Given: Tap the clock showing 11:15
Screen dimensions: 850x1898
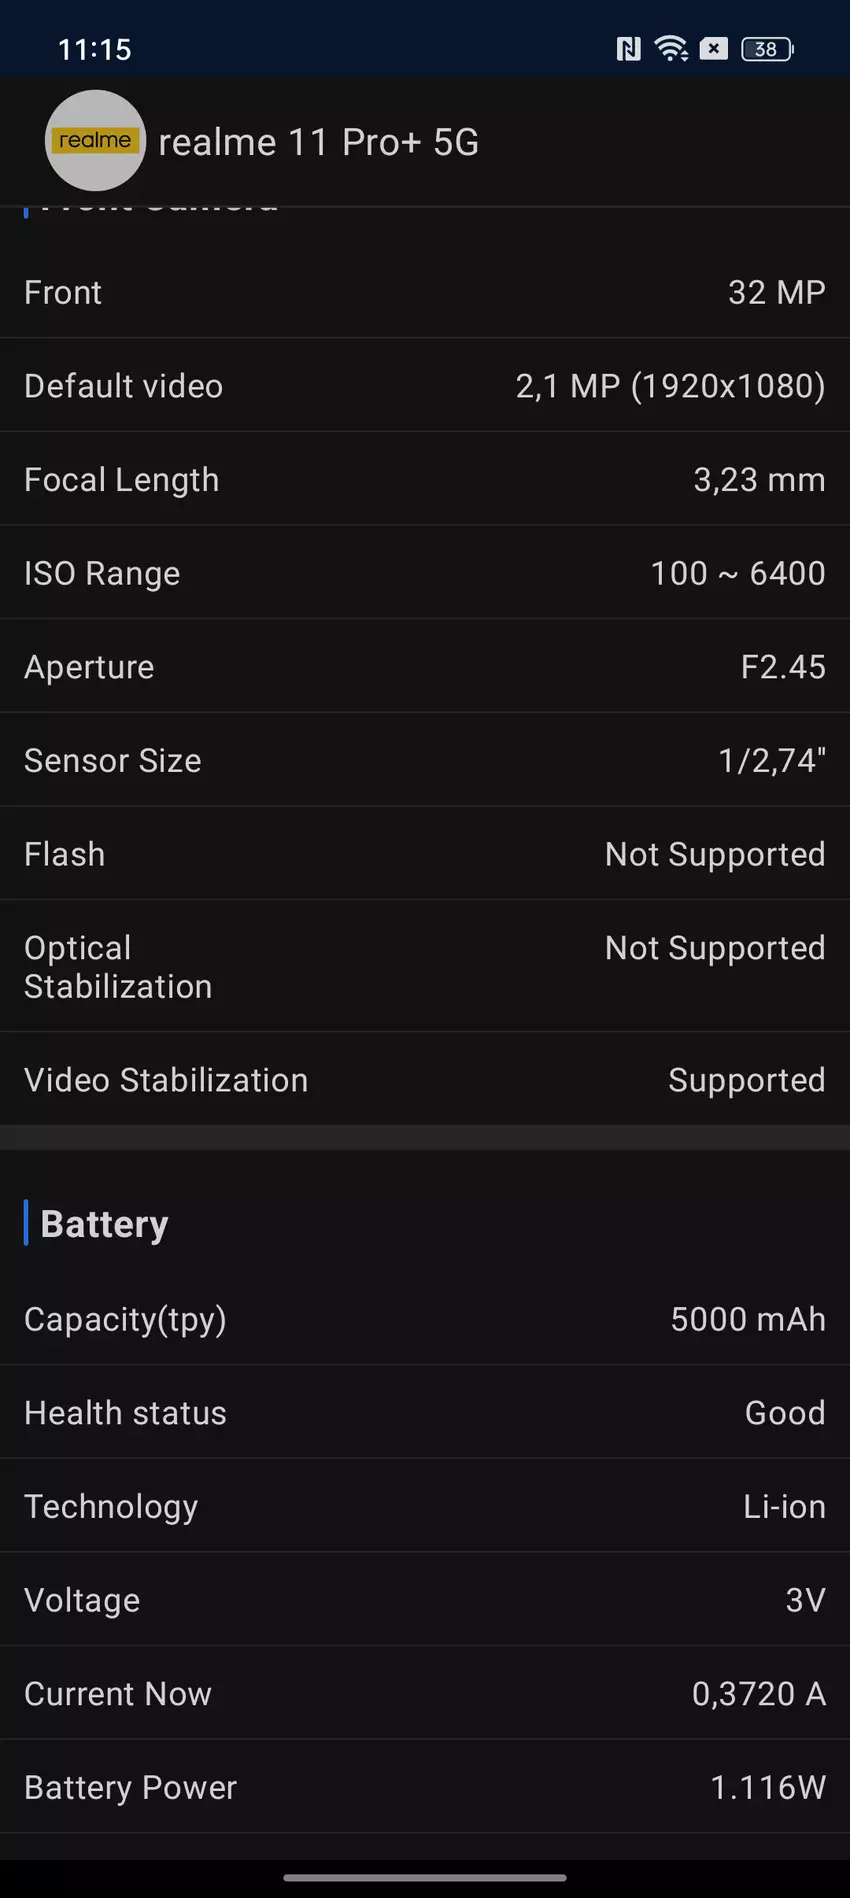Looking at the screenshot, I should coord(95,49).
